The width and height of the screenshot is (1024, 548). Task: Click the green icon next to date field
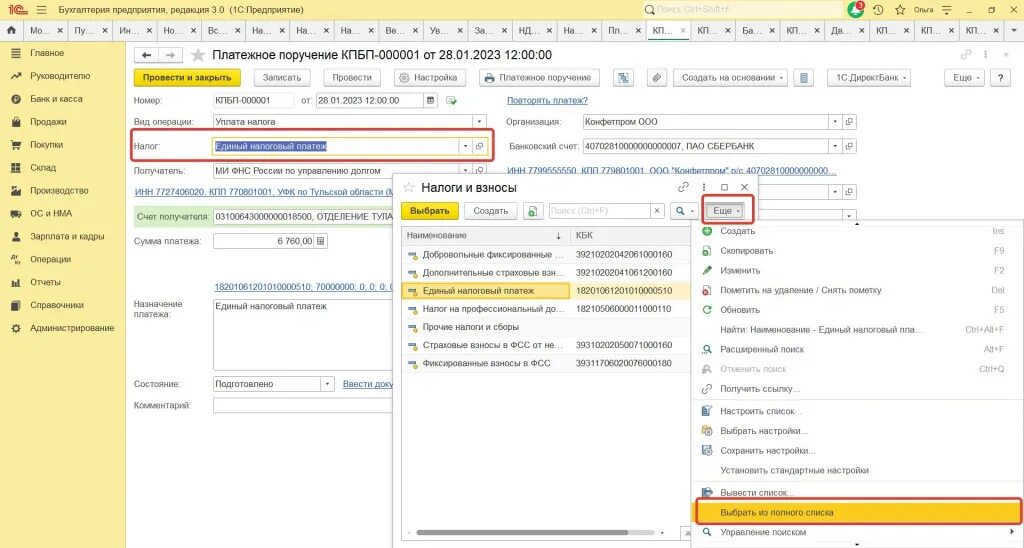tap(451, 101)
